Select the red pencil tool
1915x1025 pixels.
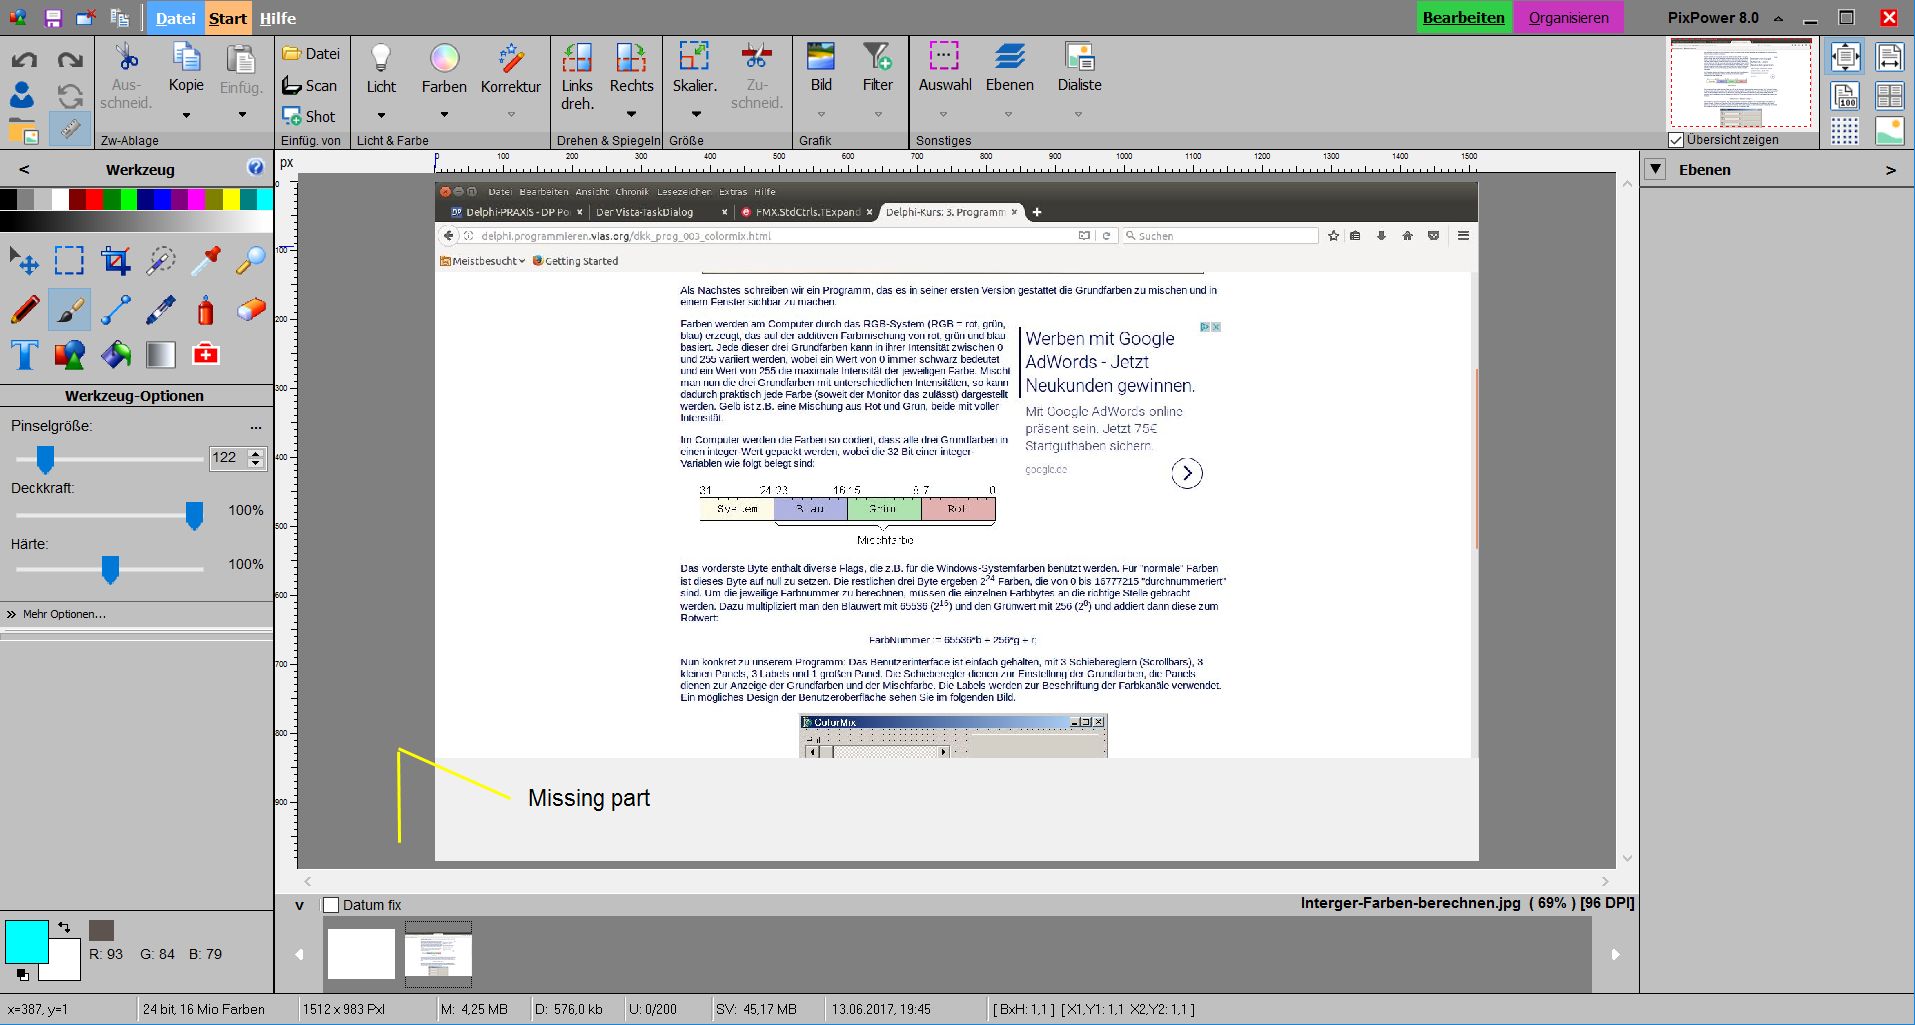(24, 310)
